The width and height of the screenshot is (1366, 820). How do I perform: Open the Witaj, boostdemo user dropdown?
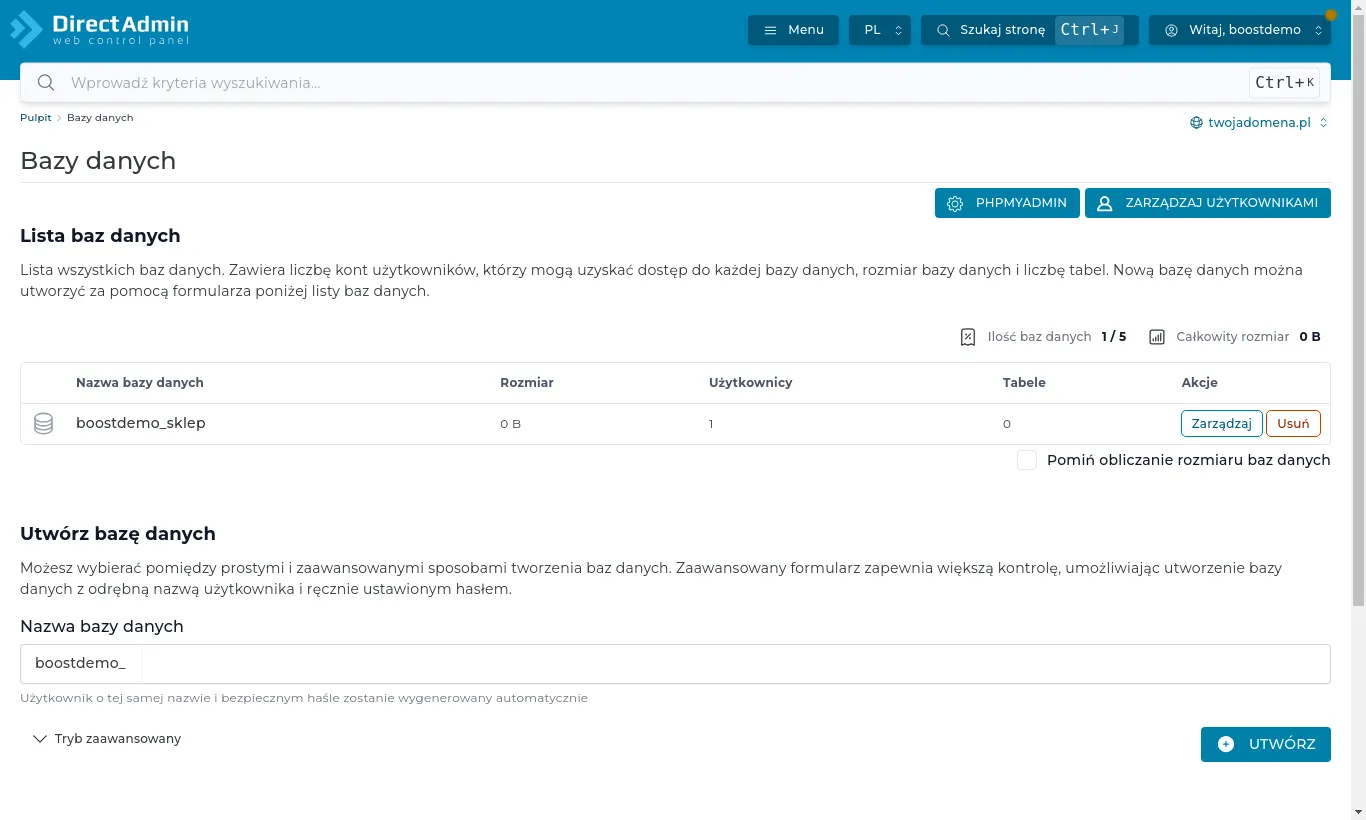pyautogui.click(x=1240, y=30)
